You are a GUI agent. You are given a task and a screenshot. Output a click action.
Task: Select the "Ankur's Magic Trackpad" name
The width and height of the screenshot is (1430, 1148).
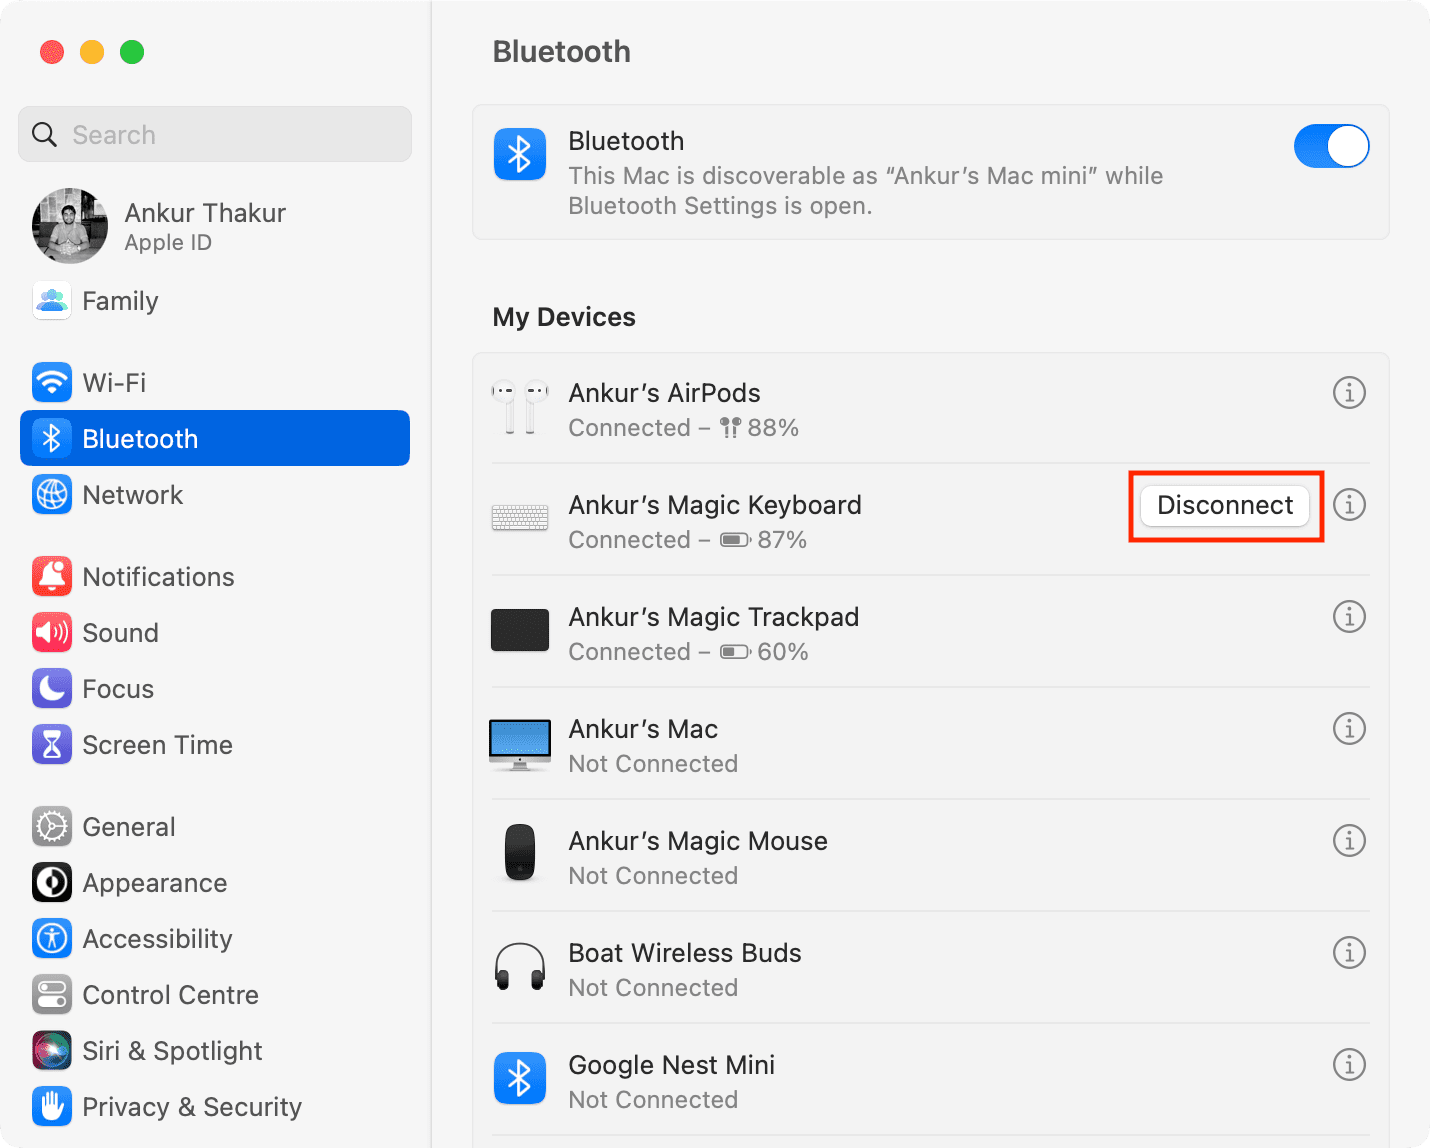714,617
